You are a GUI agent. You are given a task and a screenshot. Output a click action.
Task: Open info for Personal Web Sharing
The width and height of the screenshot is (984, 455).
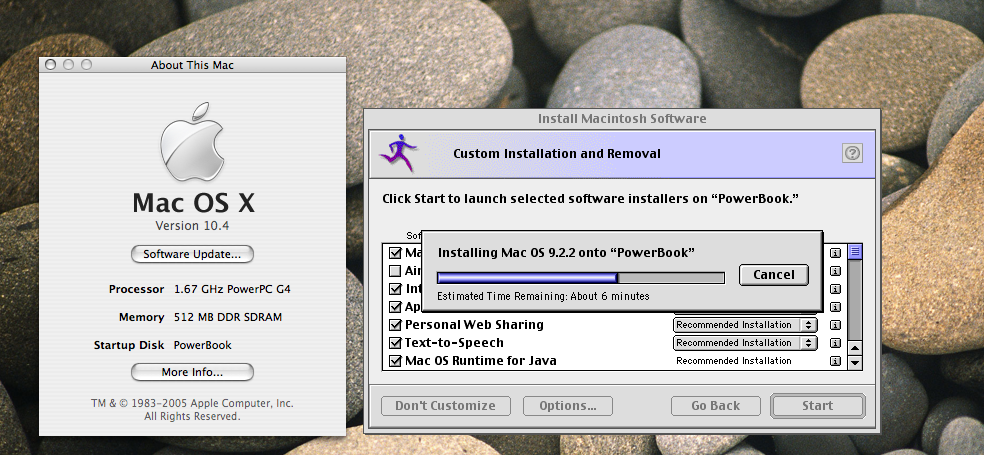[x=835, y=325]
